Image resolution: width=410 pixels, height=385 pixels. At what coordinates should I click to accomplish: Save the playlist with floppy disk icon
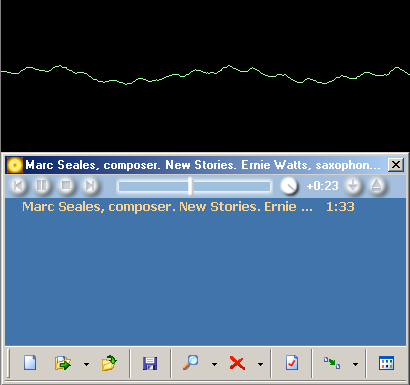click(x=150, y=363)
